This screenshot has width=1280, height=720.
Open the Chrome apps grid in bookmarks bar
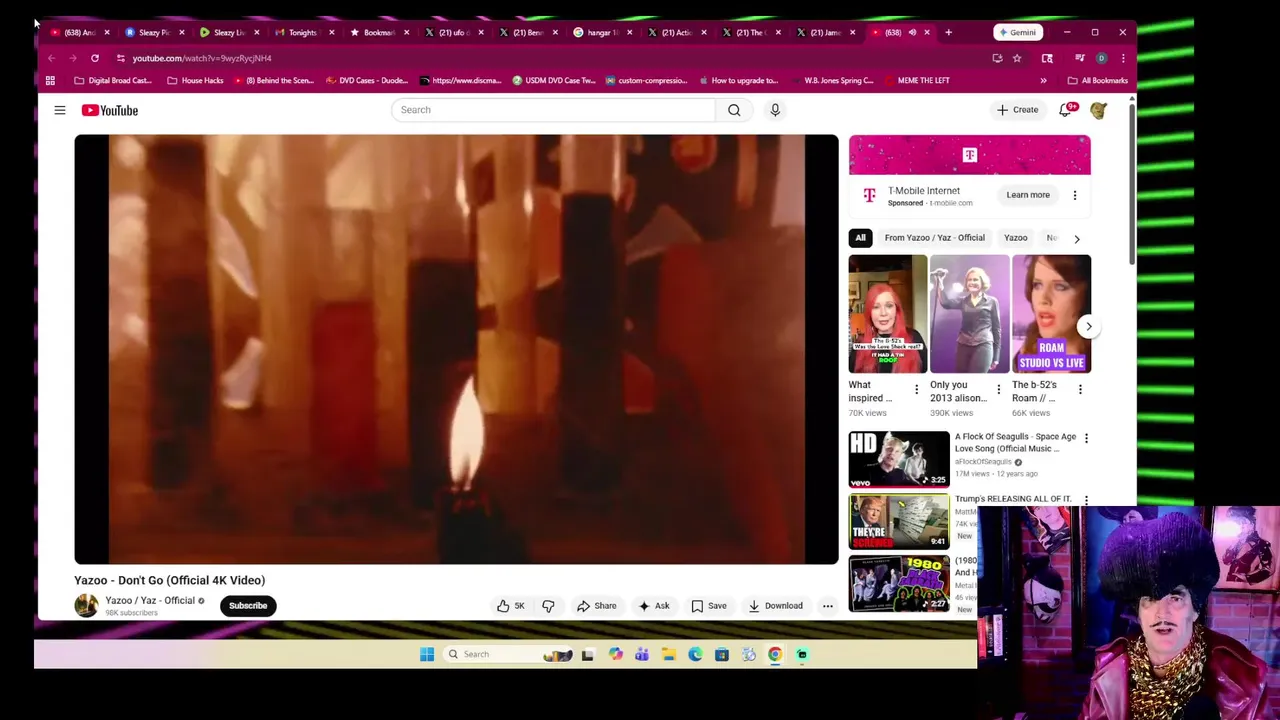point(50,80)
